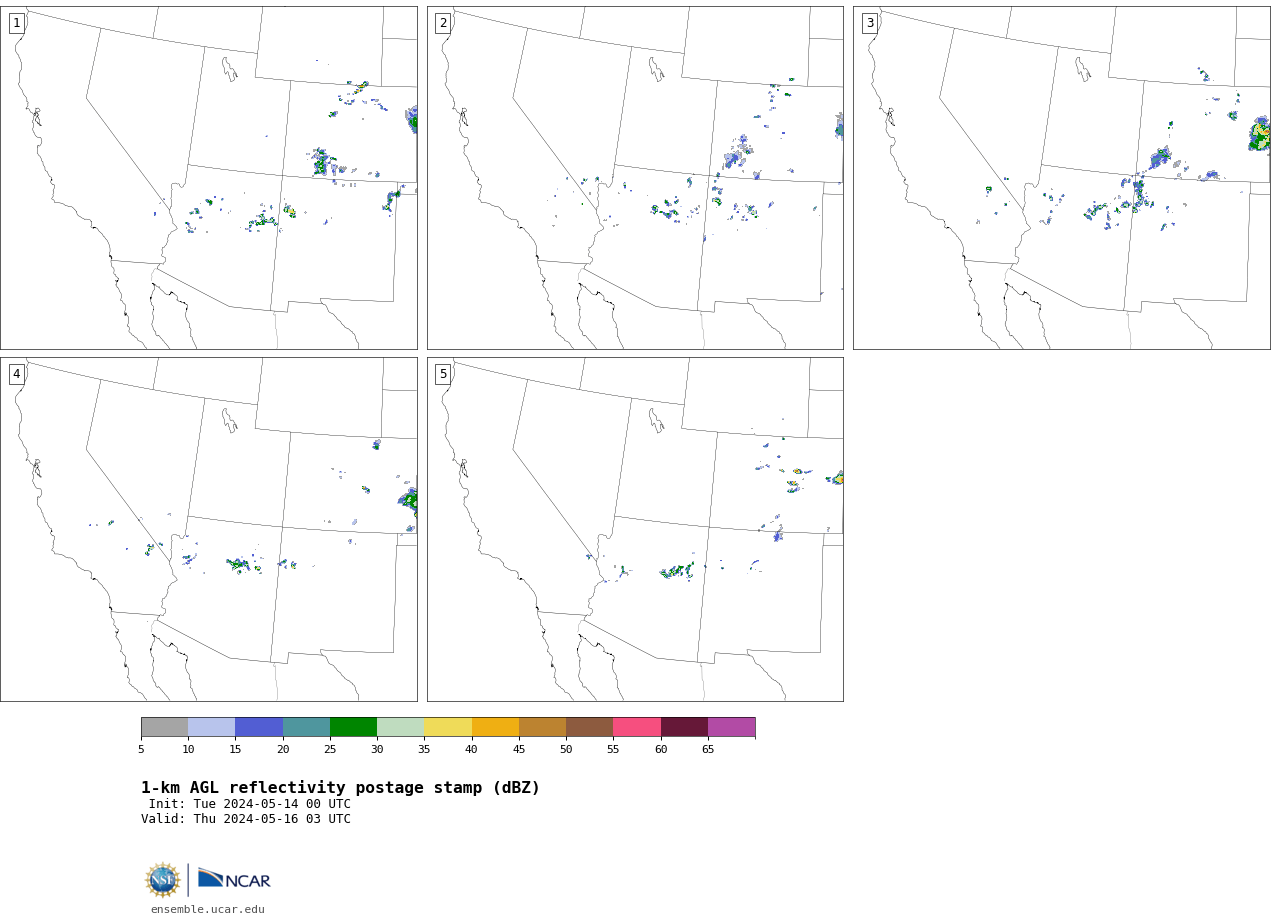Click the panel number 2 label

tap(443, 23)
